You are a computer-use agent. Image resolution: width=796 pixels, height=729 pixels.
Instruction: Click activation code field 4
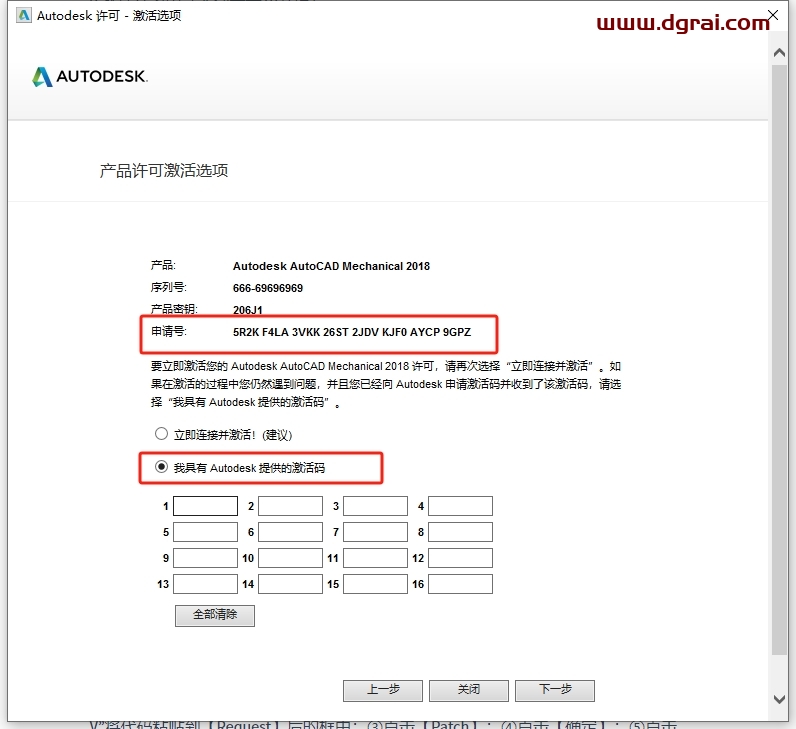click(x=460, y=506)
